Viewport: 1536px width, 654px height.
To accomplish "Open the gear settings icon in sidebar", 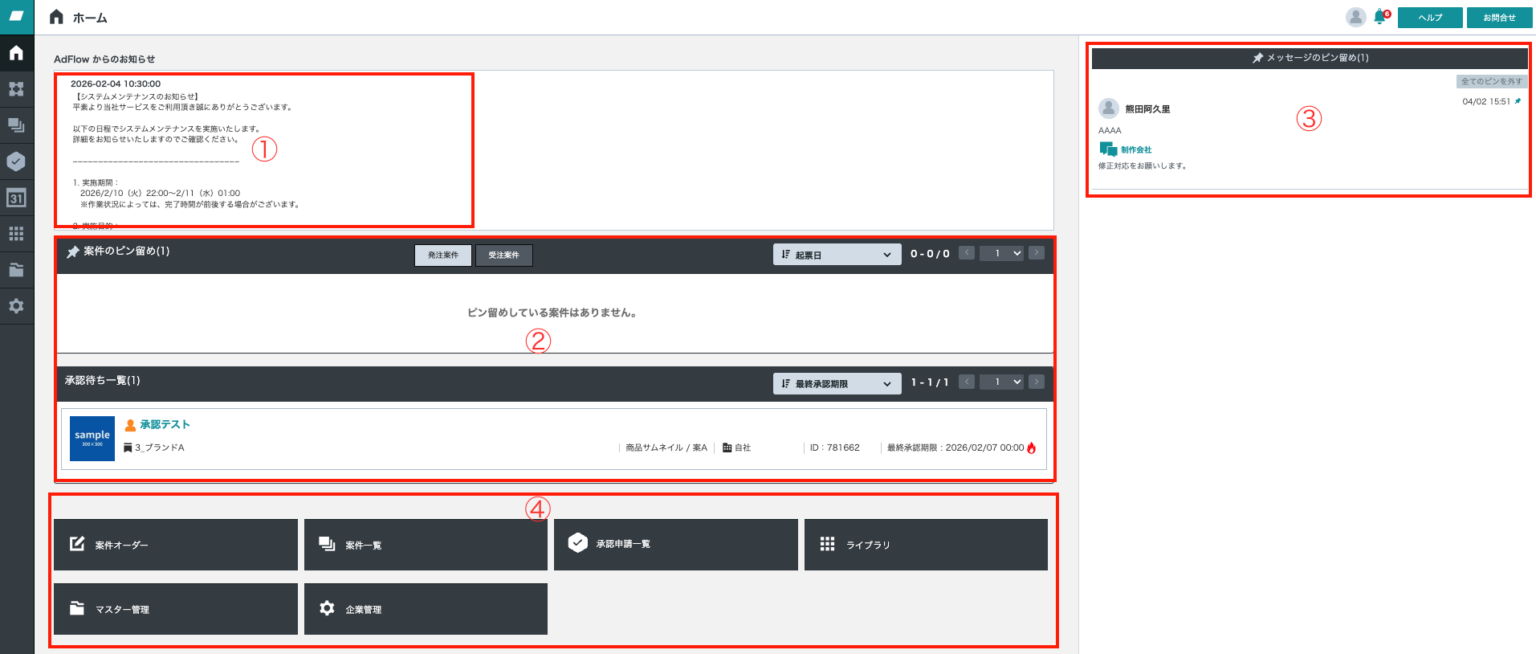I will tap(16, 306).
